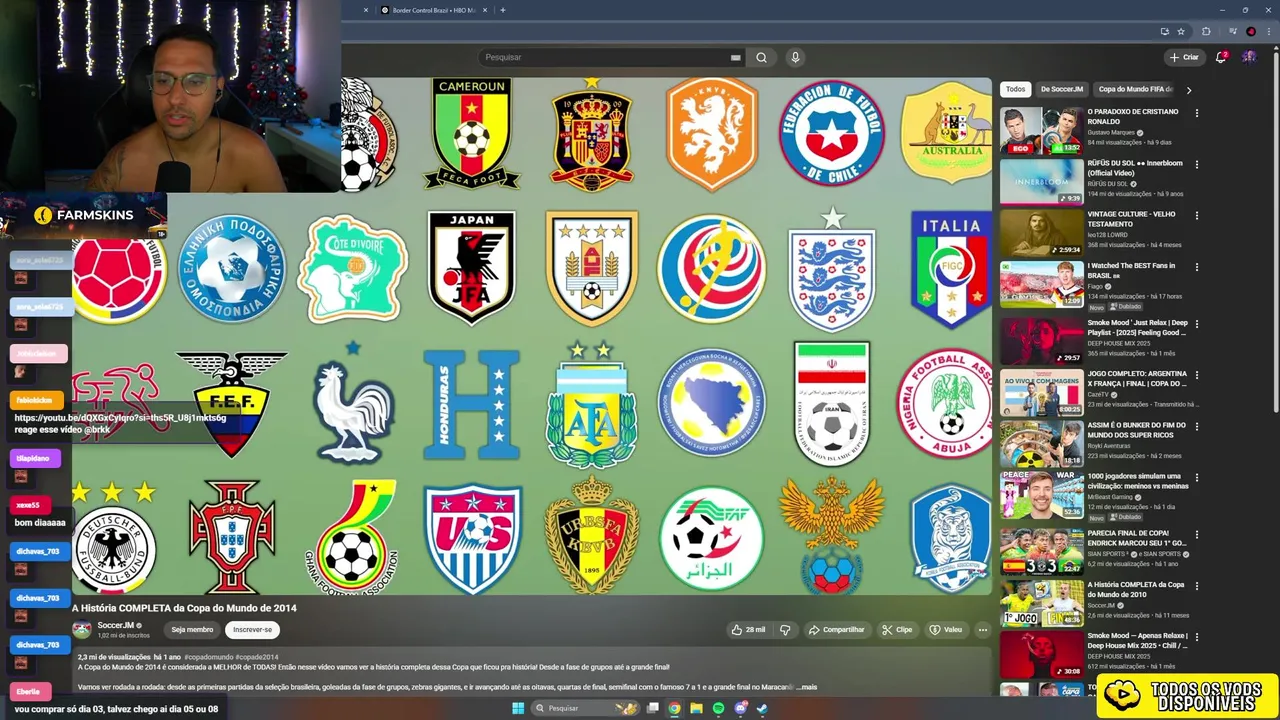Open more actions menu next to Valeu
Screen dimensions: 1280x720
click(983, 630)
